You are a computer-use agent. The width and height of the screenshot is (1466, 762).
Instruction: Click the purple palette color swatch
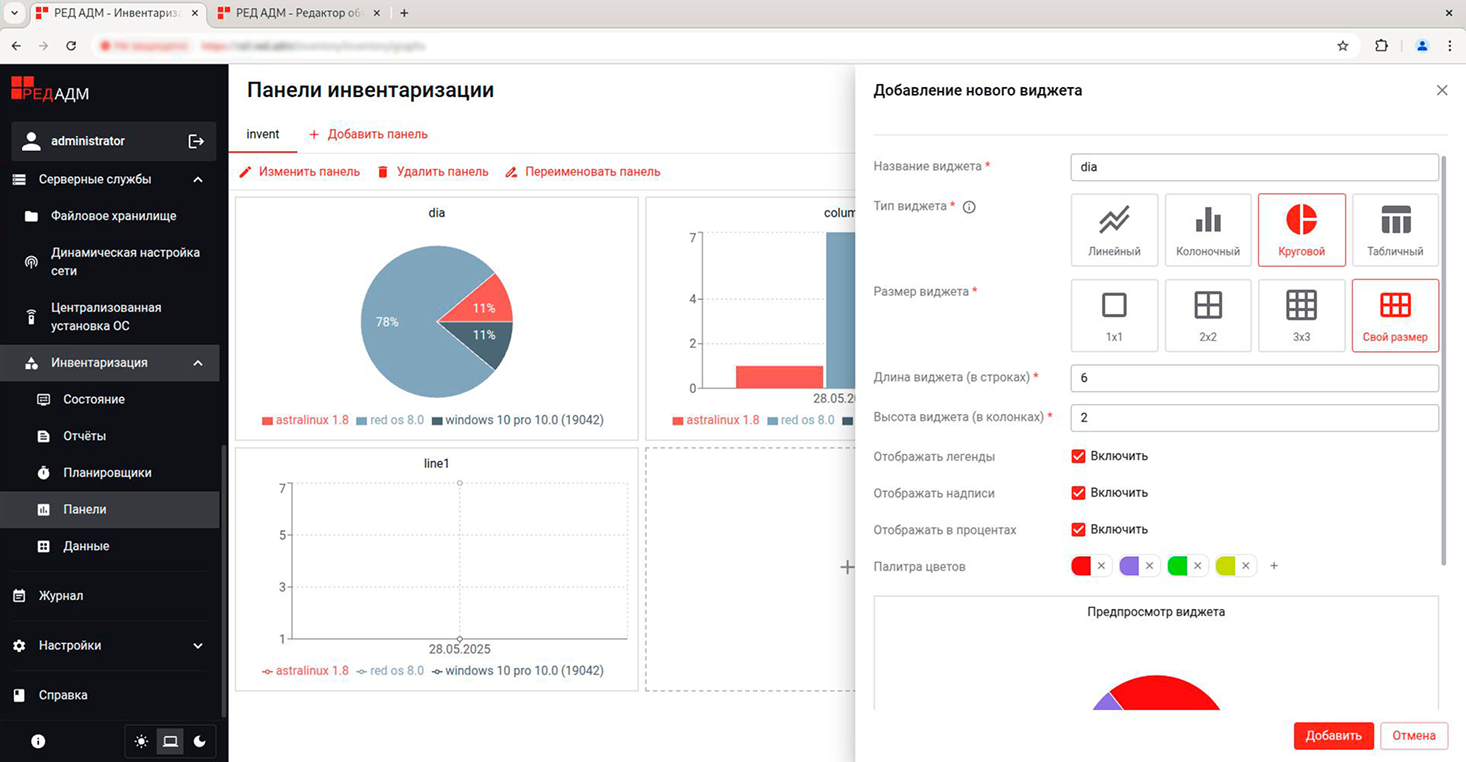[x=1129, y=566]
